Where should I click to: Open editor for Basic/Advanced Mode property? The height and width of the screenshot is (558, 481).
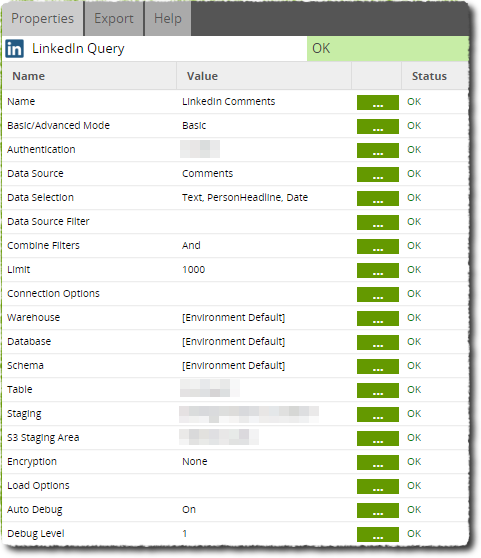point(378,126)
